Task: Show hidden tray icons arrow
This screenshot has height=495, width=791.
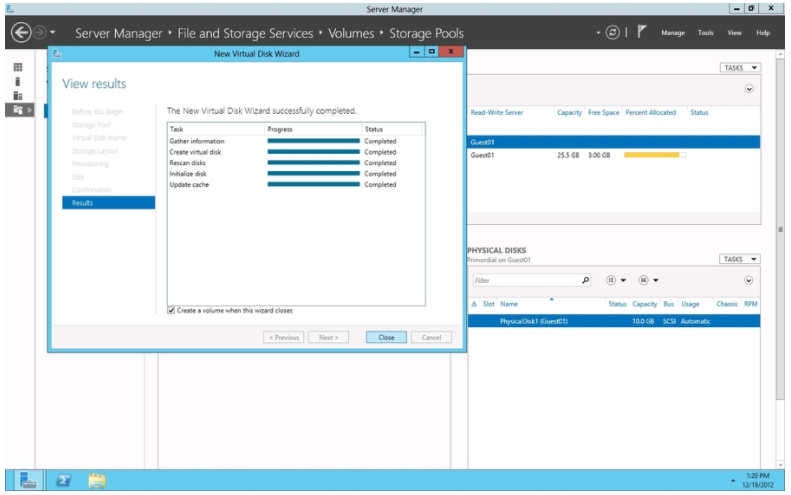Action: point(732,480)
